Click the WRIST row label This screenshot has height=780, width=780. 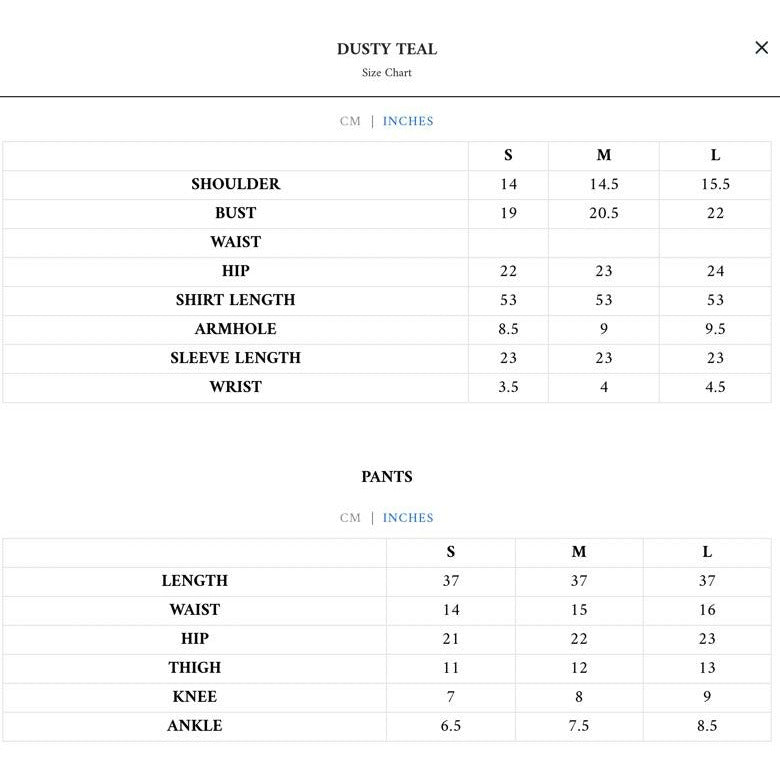pyautogui.click(x=236, y=387)
